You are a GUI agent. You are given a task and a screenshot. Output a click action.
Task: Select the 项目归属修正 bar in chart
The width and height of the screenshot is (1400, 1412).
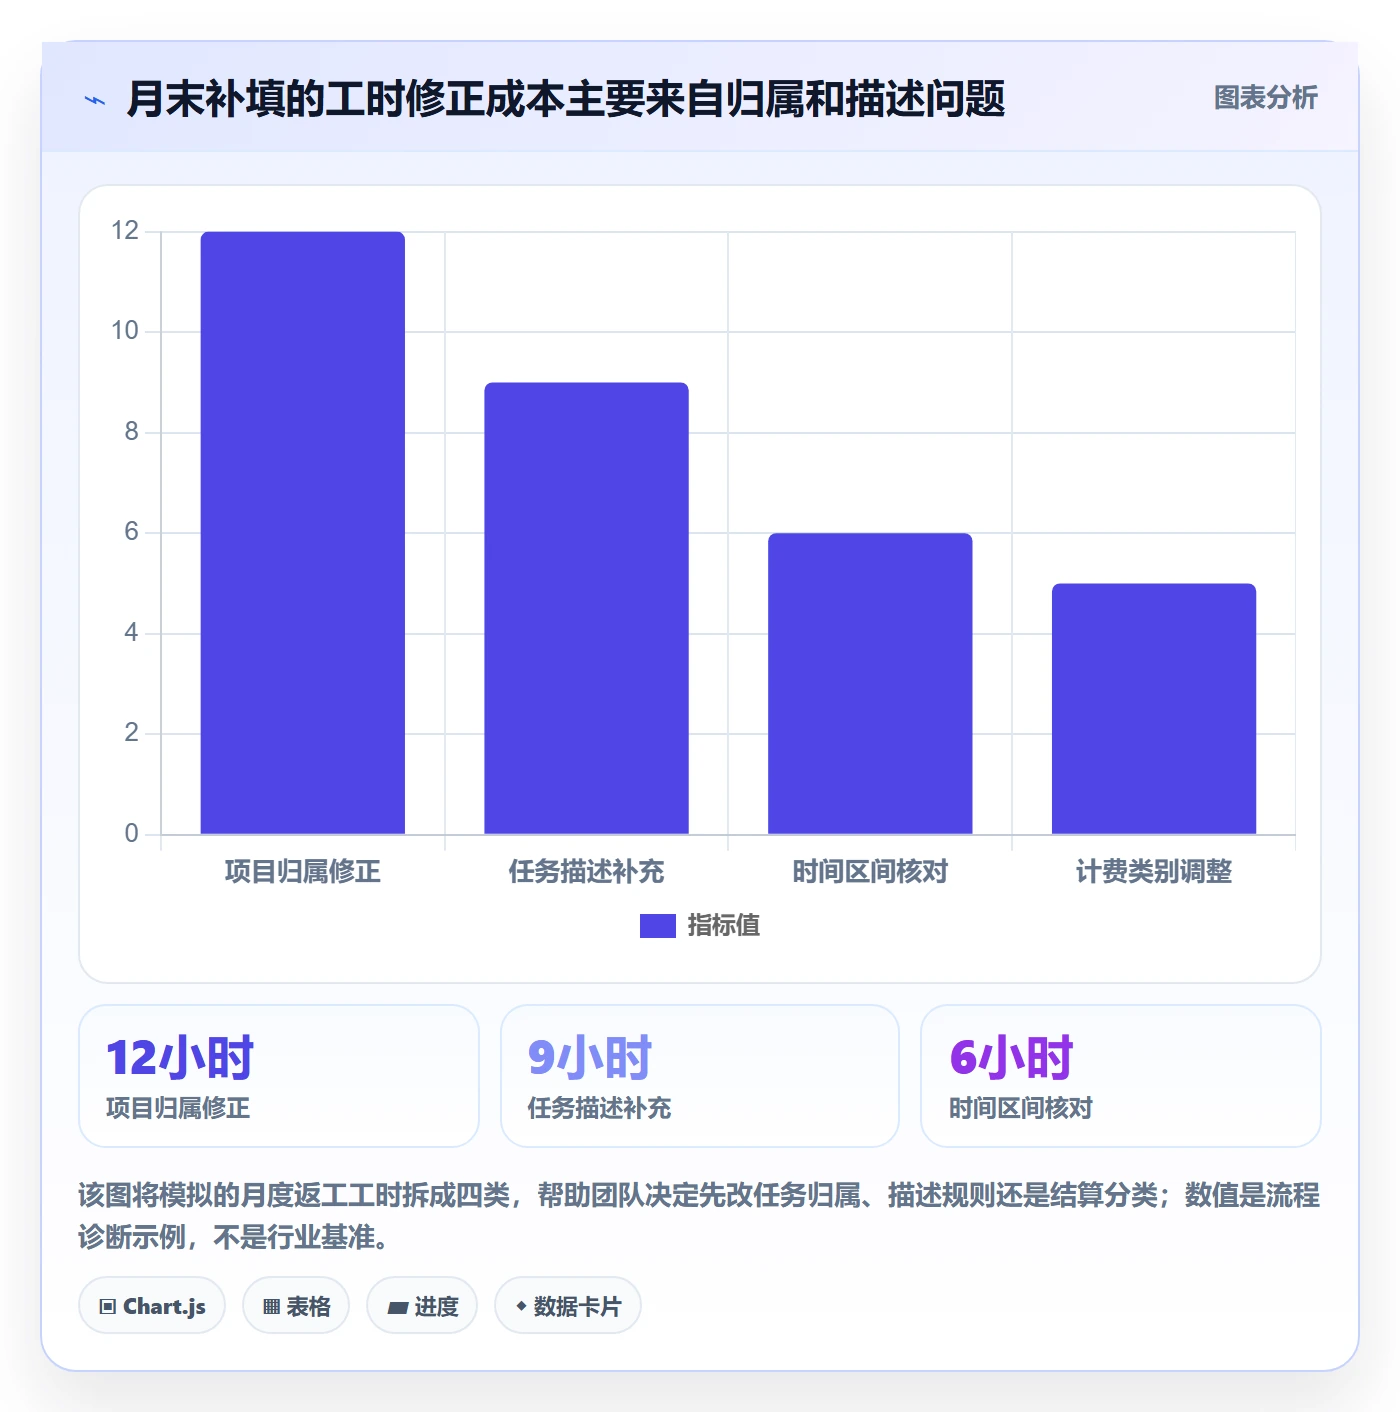[x=303, y=533]
